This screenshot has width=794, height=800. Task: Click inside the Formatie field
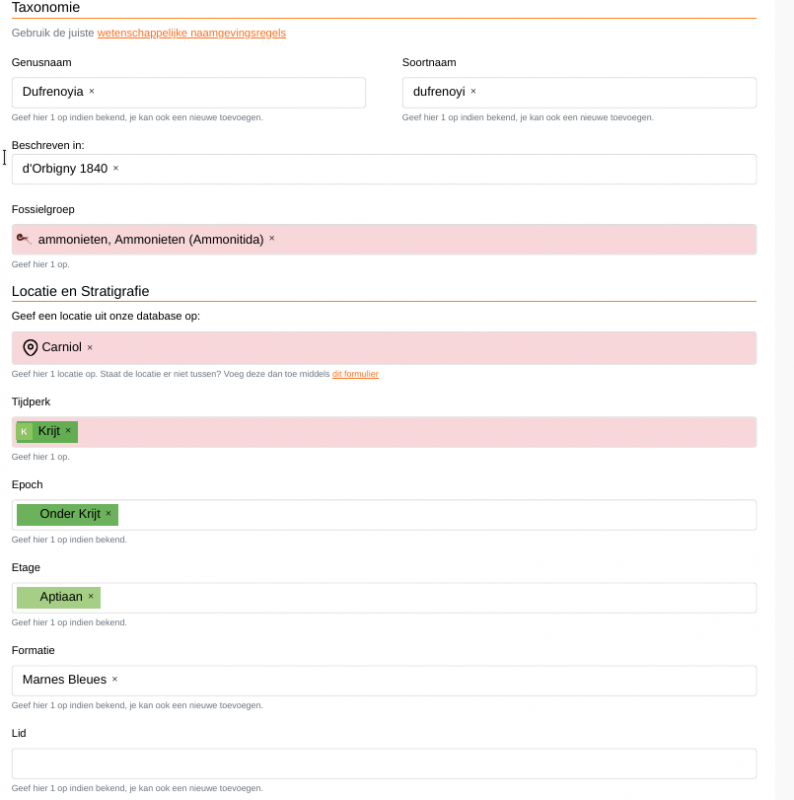430,680
